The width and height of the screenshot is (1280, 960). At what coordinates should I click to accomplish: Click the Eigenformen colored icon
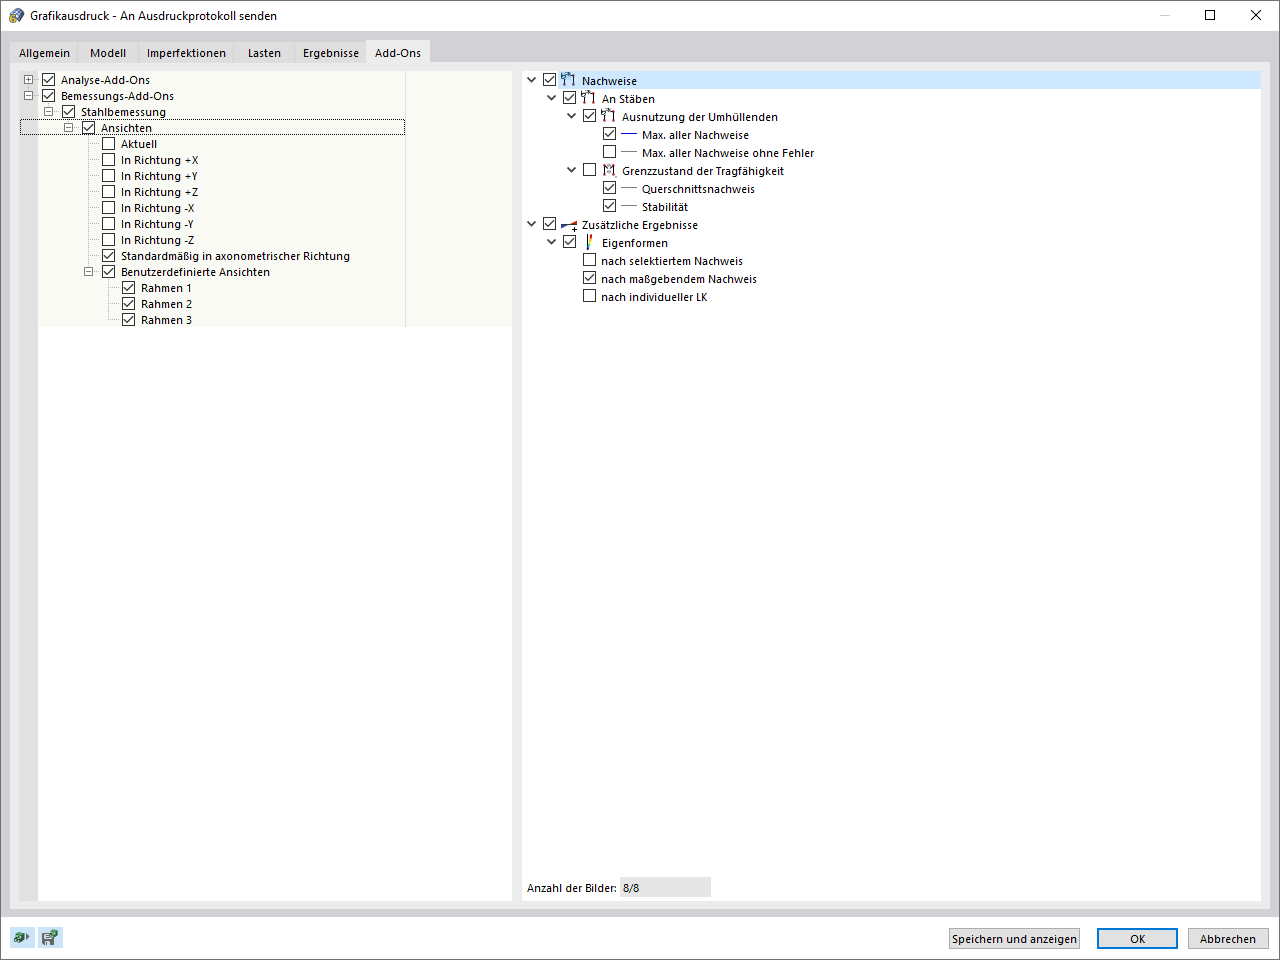pos(589,242)
